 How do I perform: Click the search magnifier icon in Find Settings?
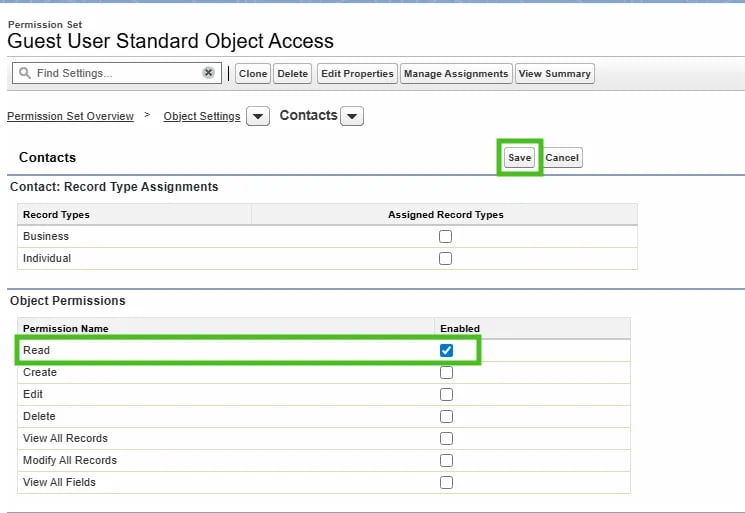point(24,73)
